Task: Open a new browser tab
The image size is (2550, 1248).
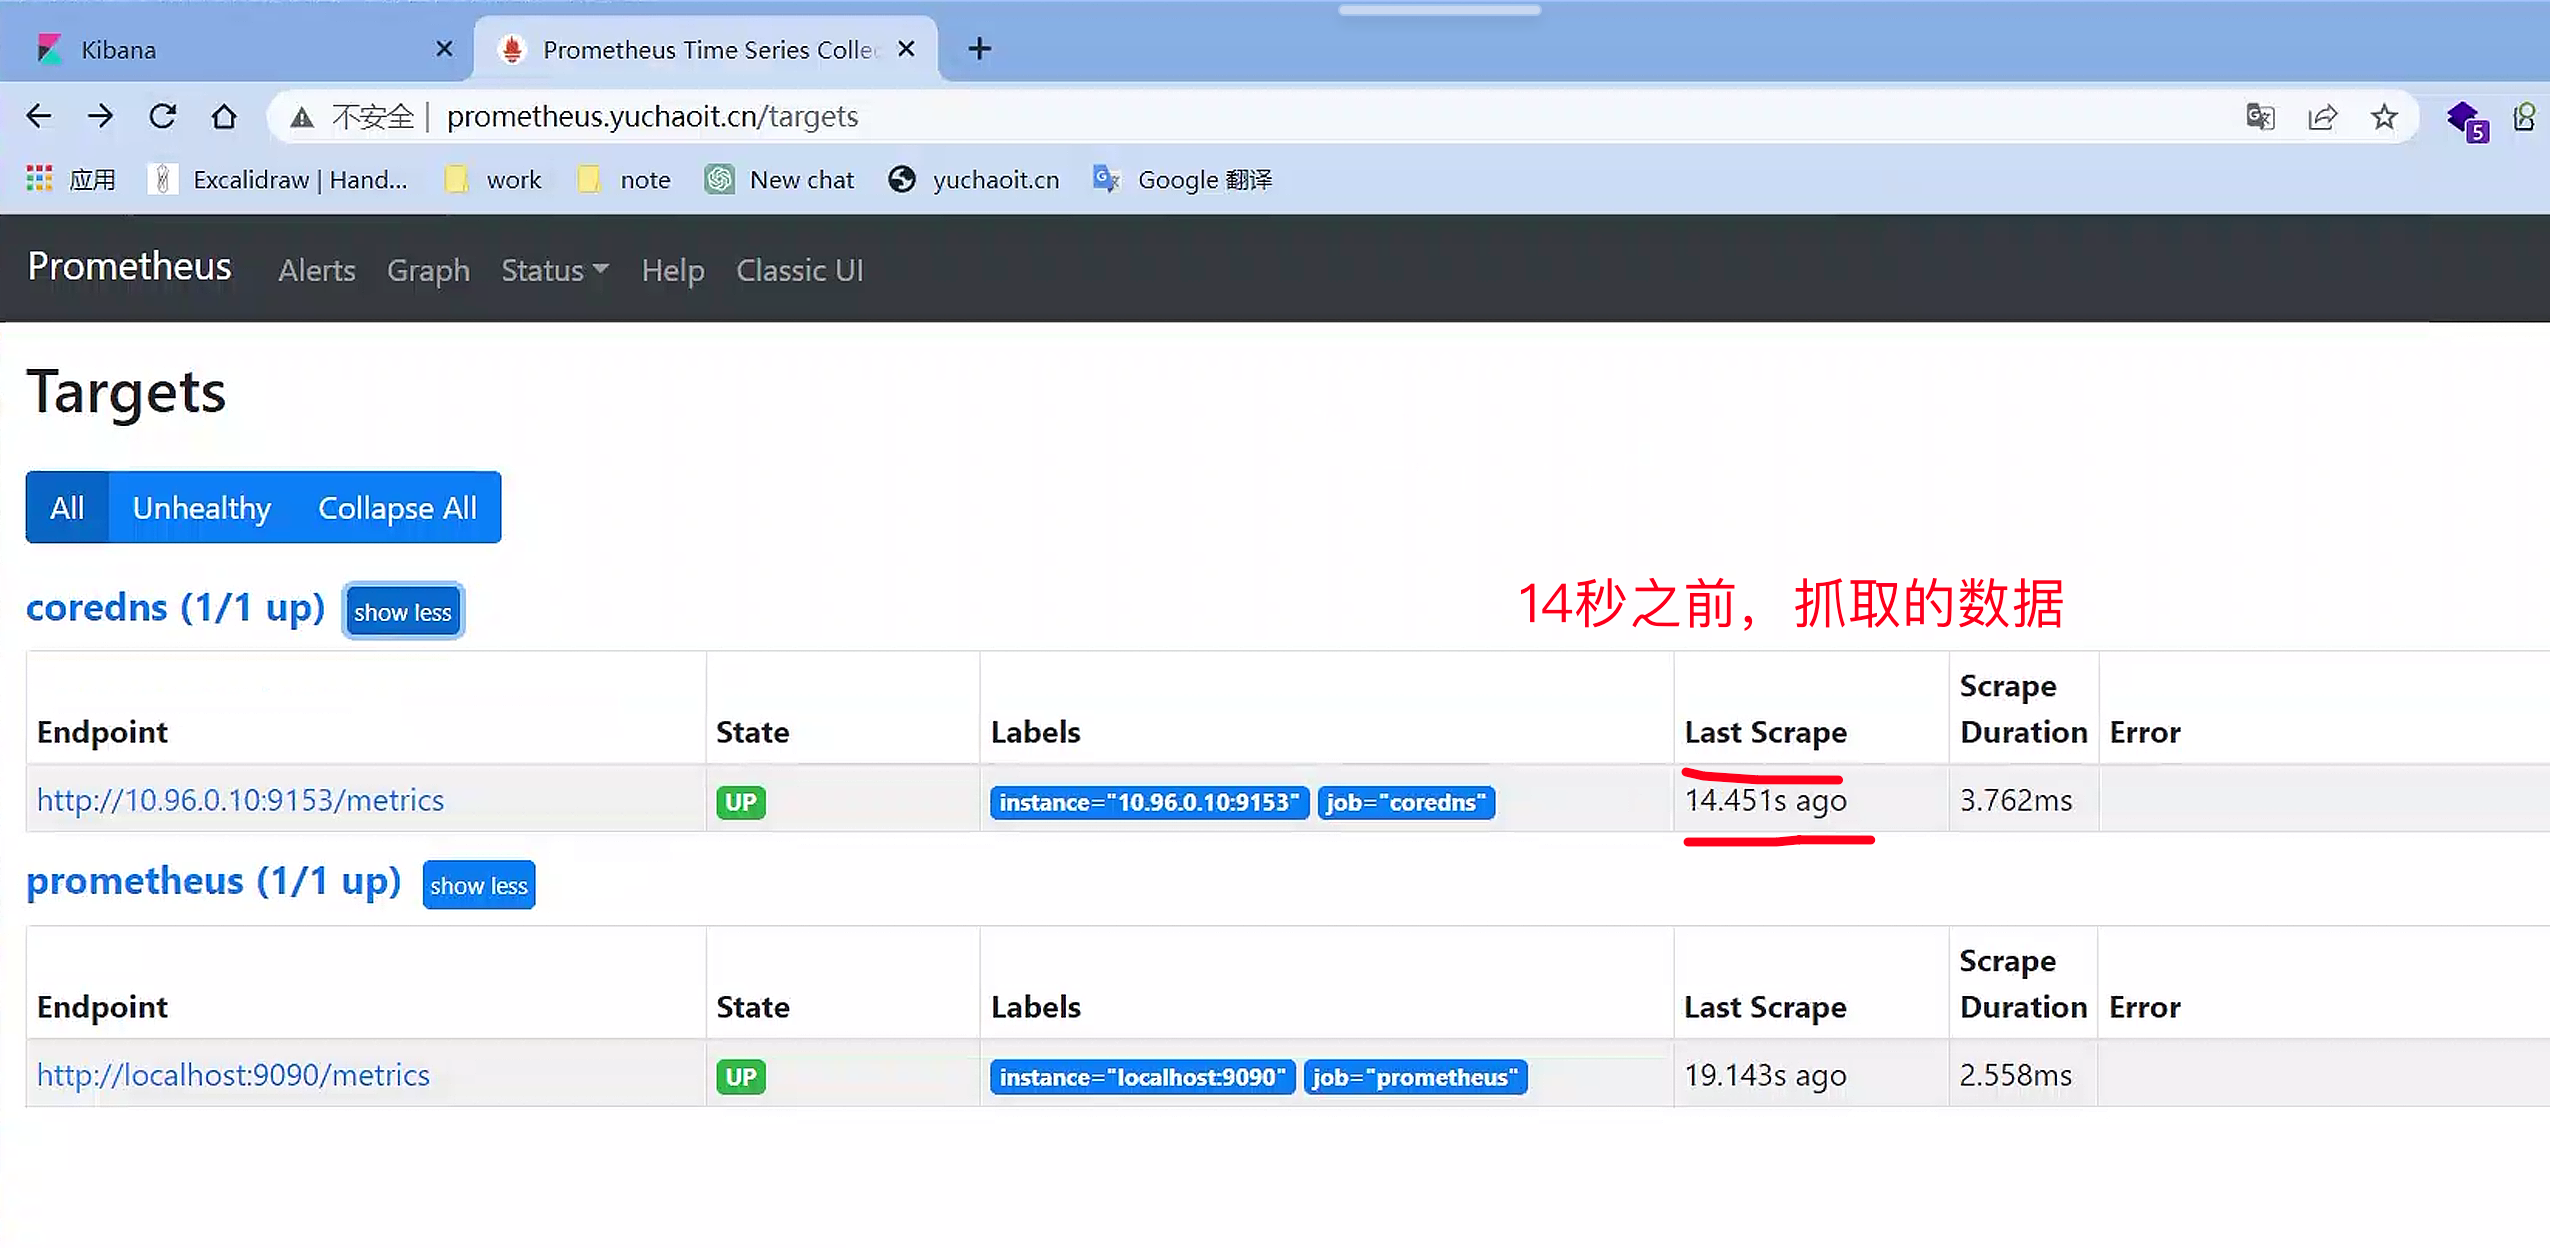Action: point(979,48)
